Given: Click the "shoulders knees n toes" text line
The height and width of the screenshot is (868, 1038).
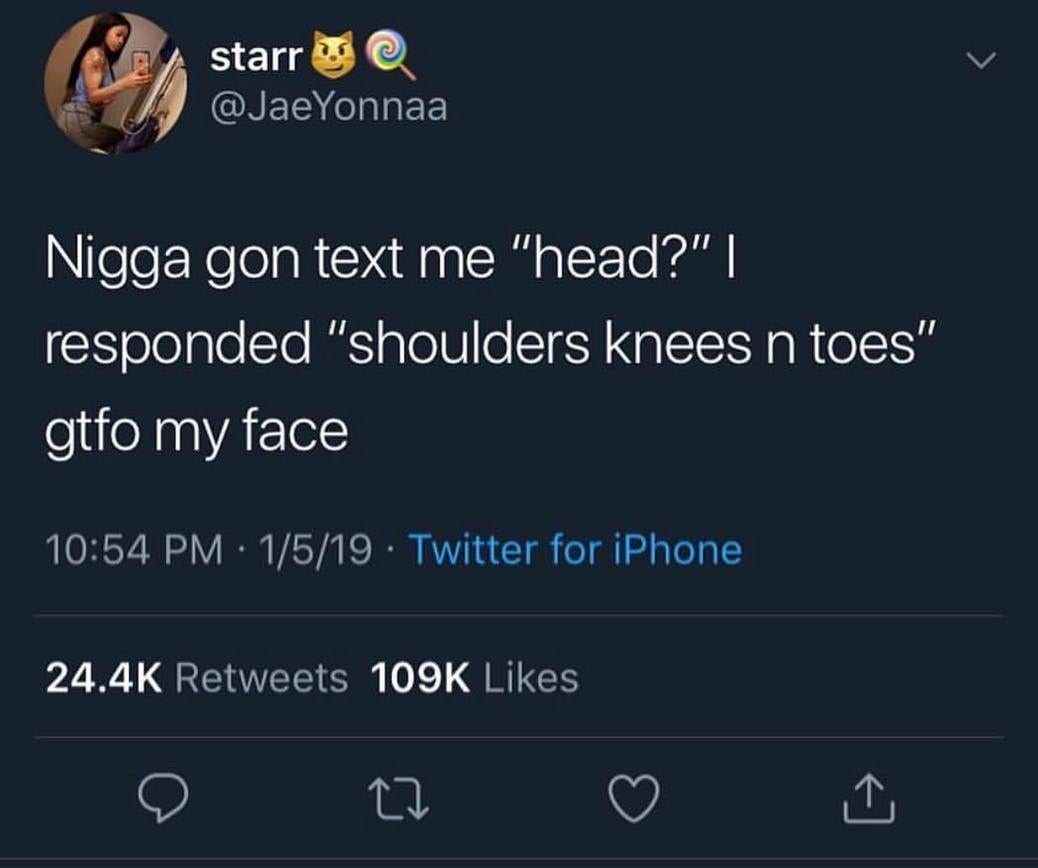Looking at the screenshot, I should (491, 344).
